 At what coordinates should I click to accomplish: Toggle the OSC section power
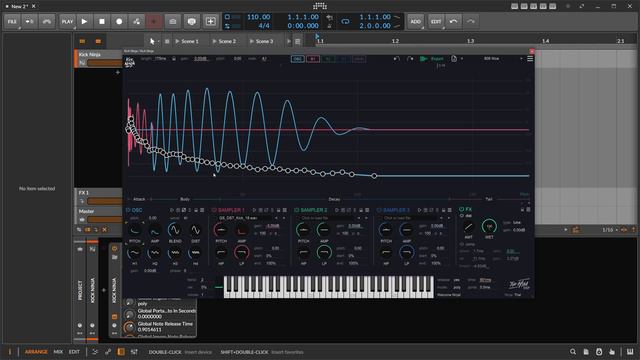pos(128,210)
